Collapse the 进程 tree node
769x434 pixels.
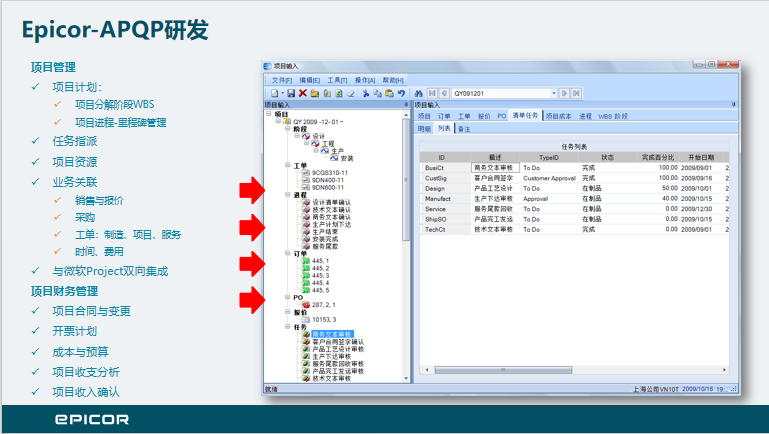click(288, 195)
